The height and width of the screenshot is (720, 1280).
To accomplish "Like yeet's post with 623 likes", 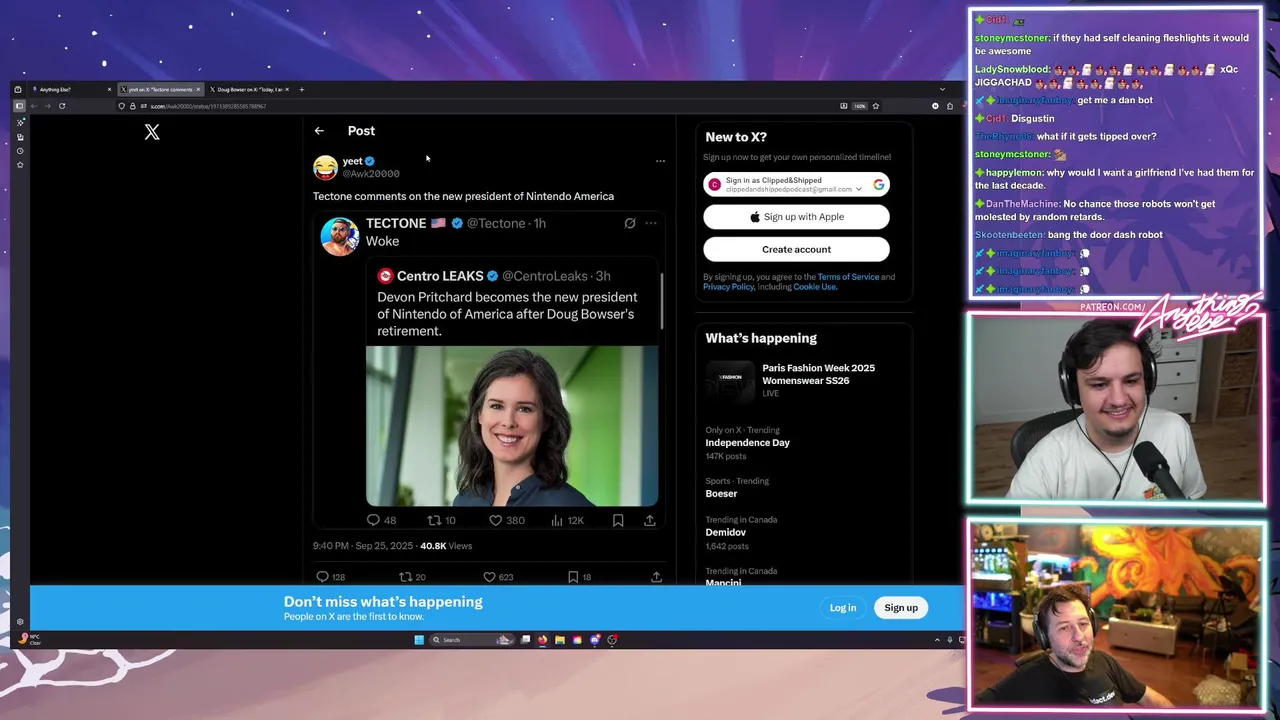I will click(489, 577).
